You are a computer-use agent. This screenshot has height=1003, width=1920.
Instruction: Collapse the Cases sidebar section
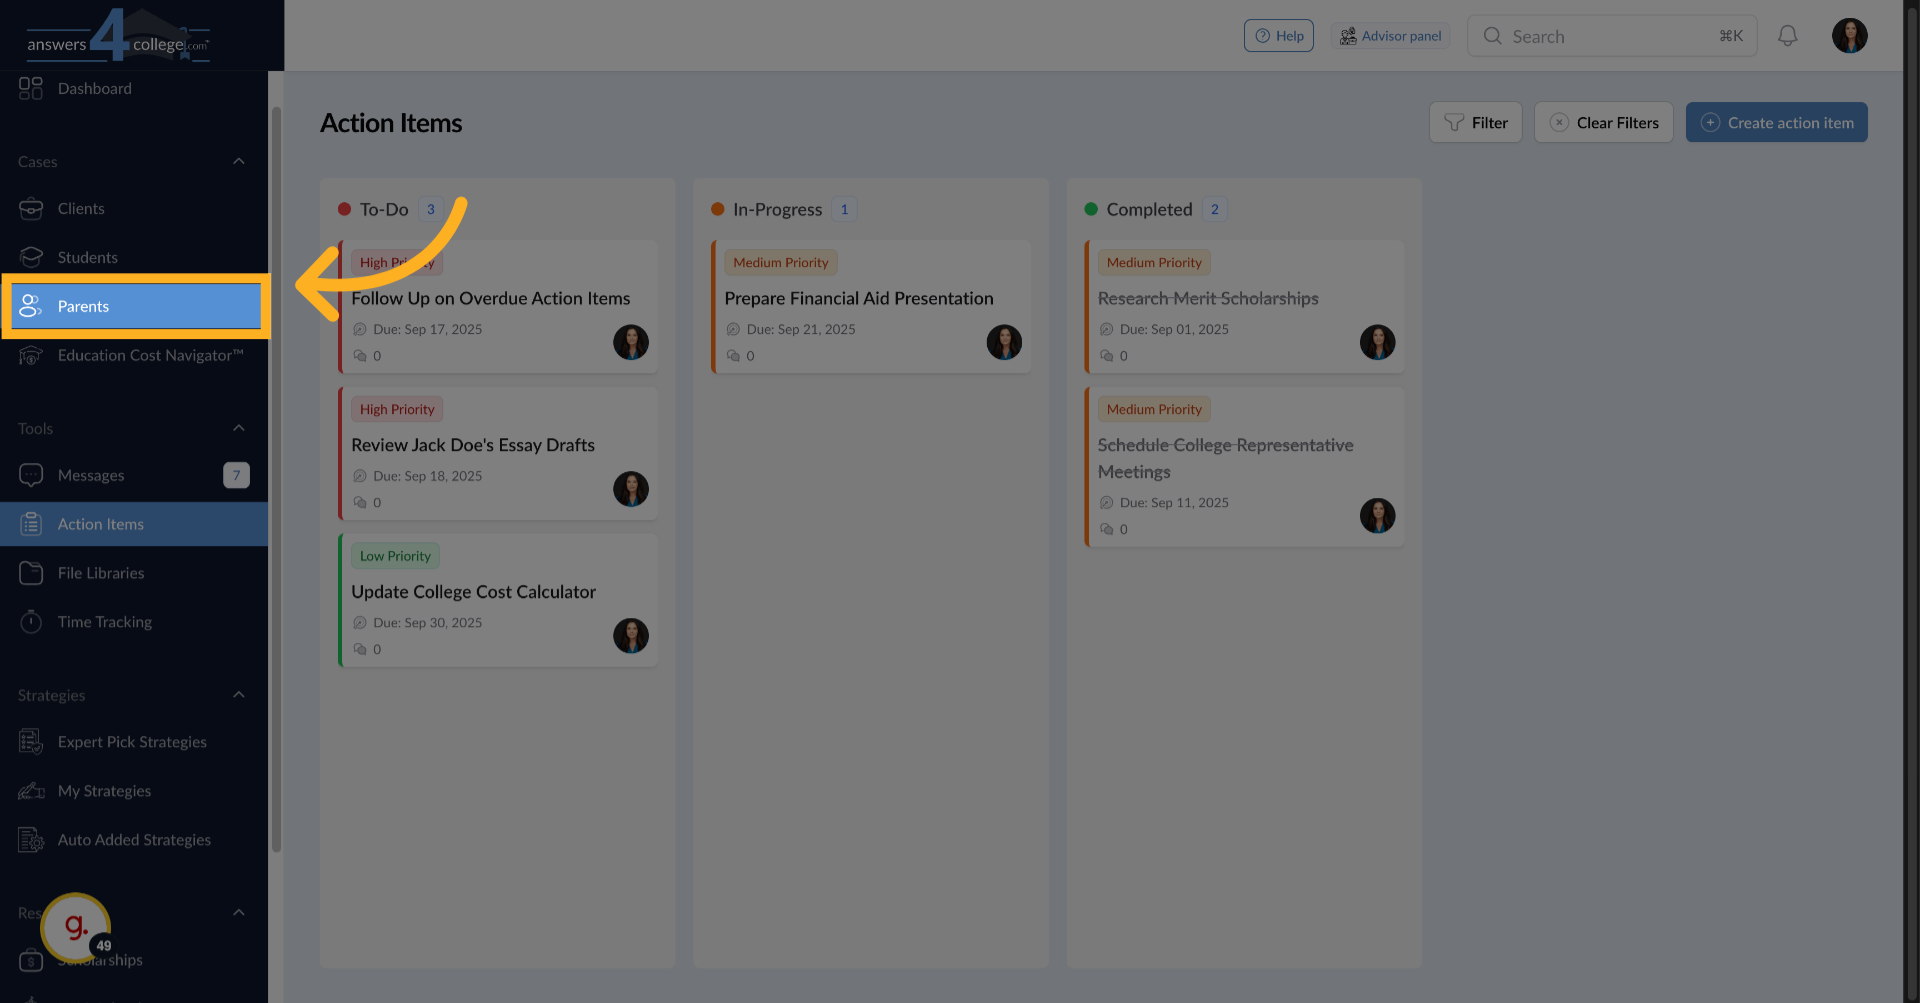[x=239, y=161]
